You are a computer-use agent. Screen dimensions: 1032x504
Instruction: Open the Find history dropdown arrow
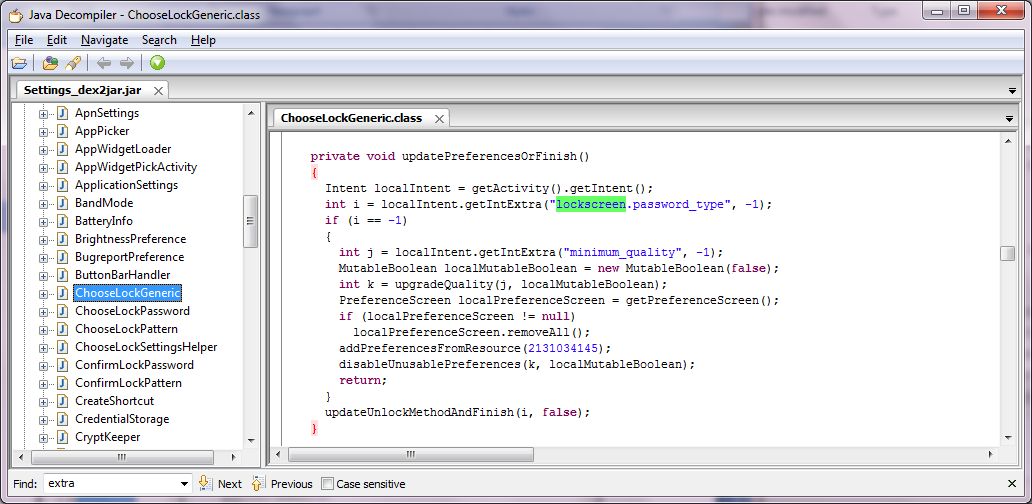pos(184,484)
